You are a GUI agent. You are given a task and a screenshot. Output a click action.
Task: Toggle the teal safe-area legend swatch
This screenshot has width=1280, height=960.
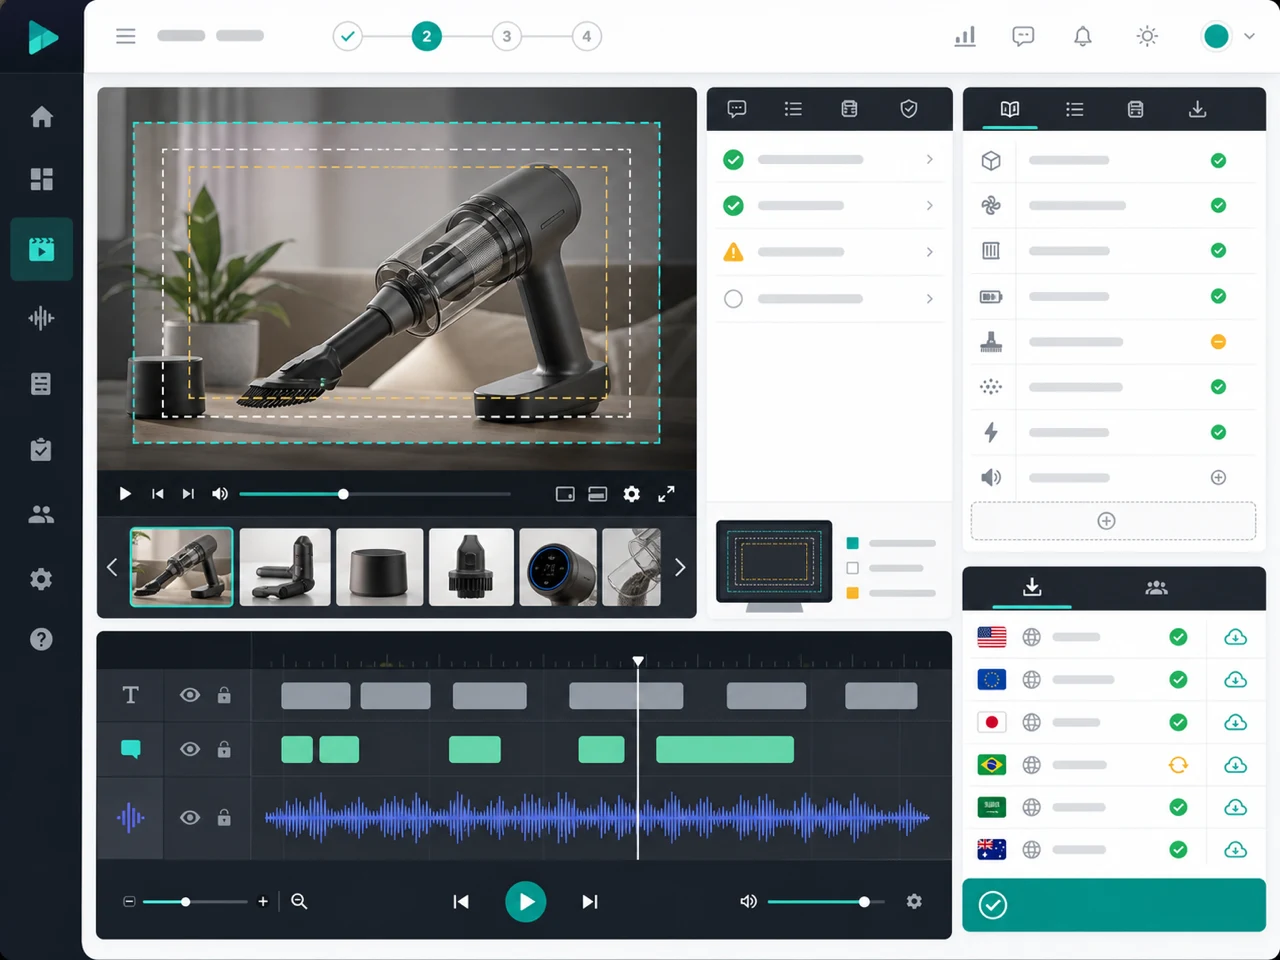(853, 543)
